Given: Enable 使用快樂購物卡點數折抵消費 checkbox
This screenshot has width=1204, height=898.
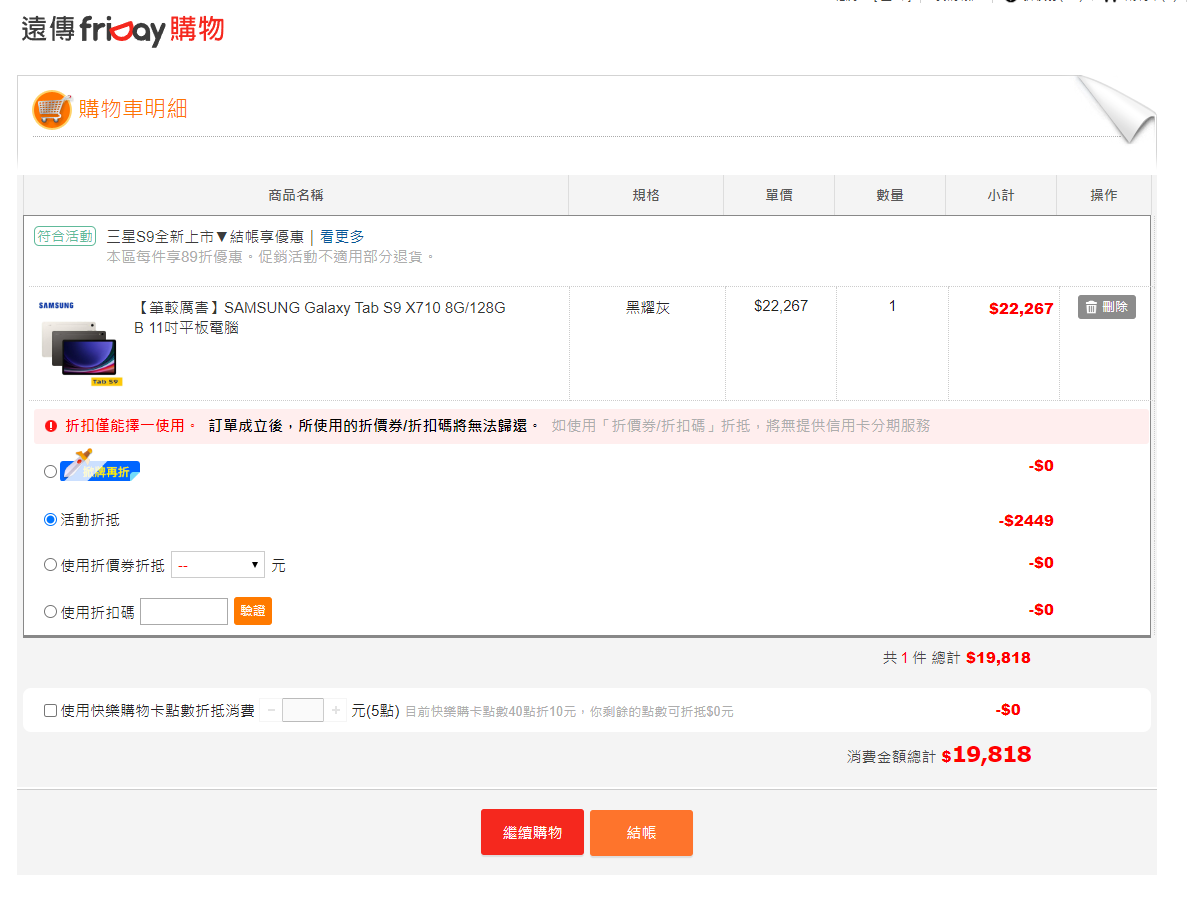Looking at the screenshot, I should click(51, 711).
